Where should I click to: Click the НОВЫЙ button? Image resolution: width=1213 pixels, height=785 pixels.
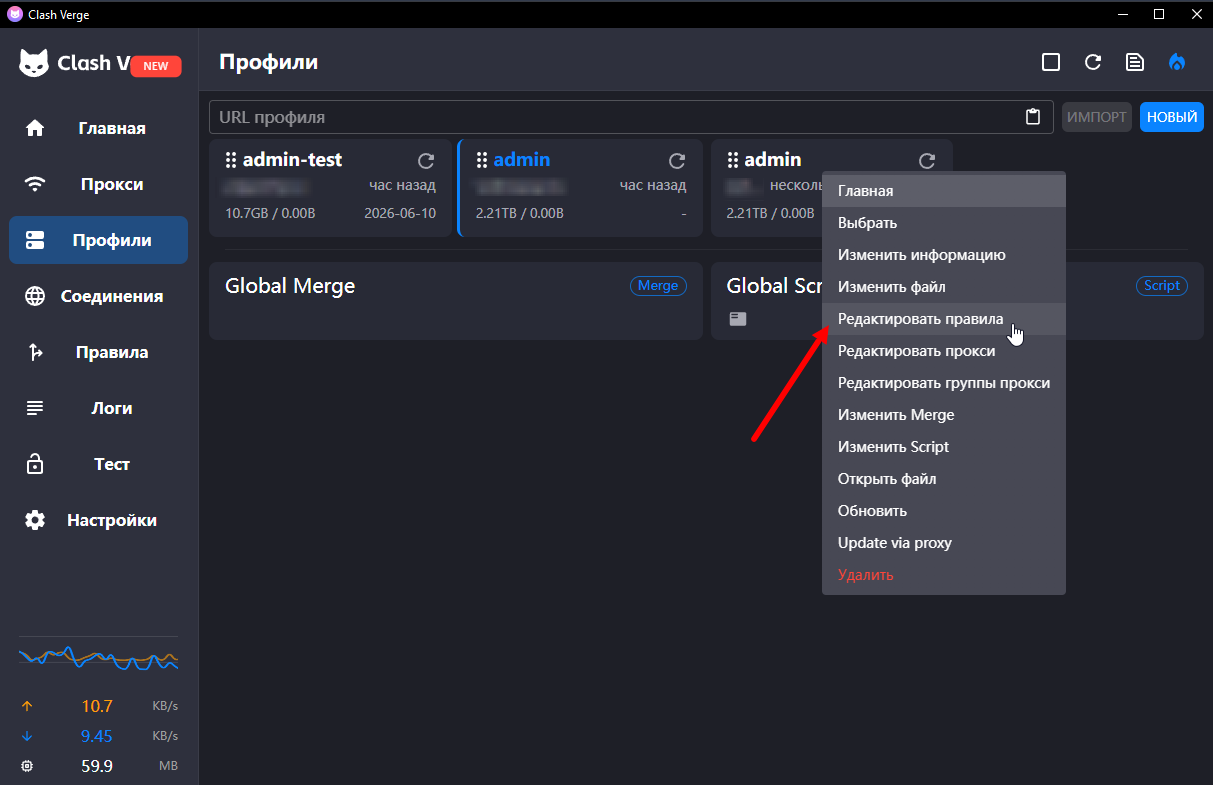1172,117
